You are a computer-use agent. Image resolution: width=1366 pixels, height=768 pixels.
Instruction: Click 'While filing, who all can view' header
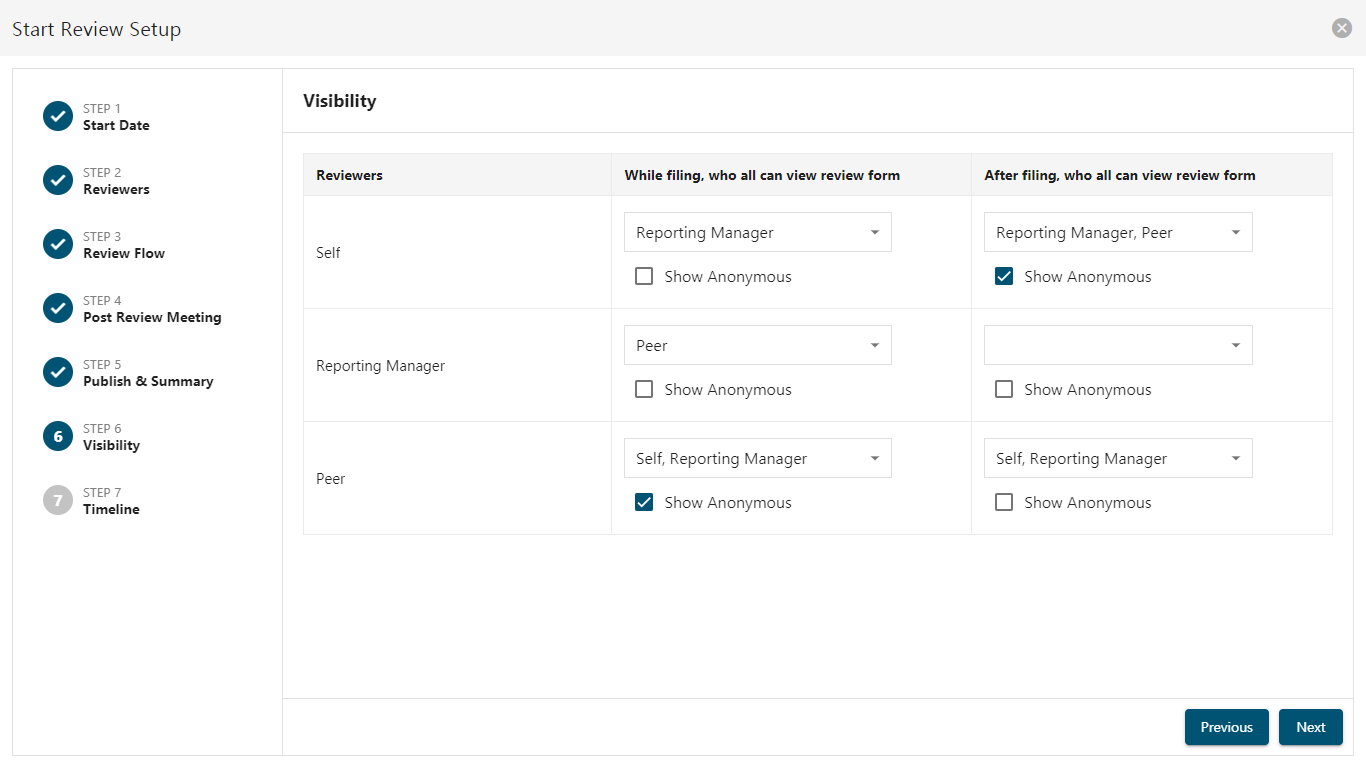[762, 175]
